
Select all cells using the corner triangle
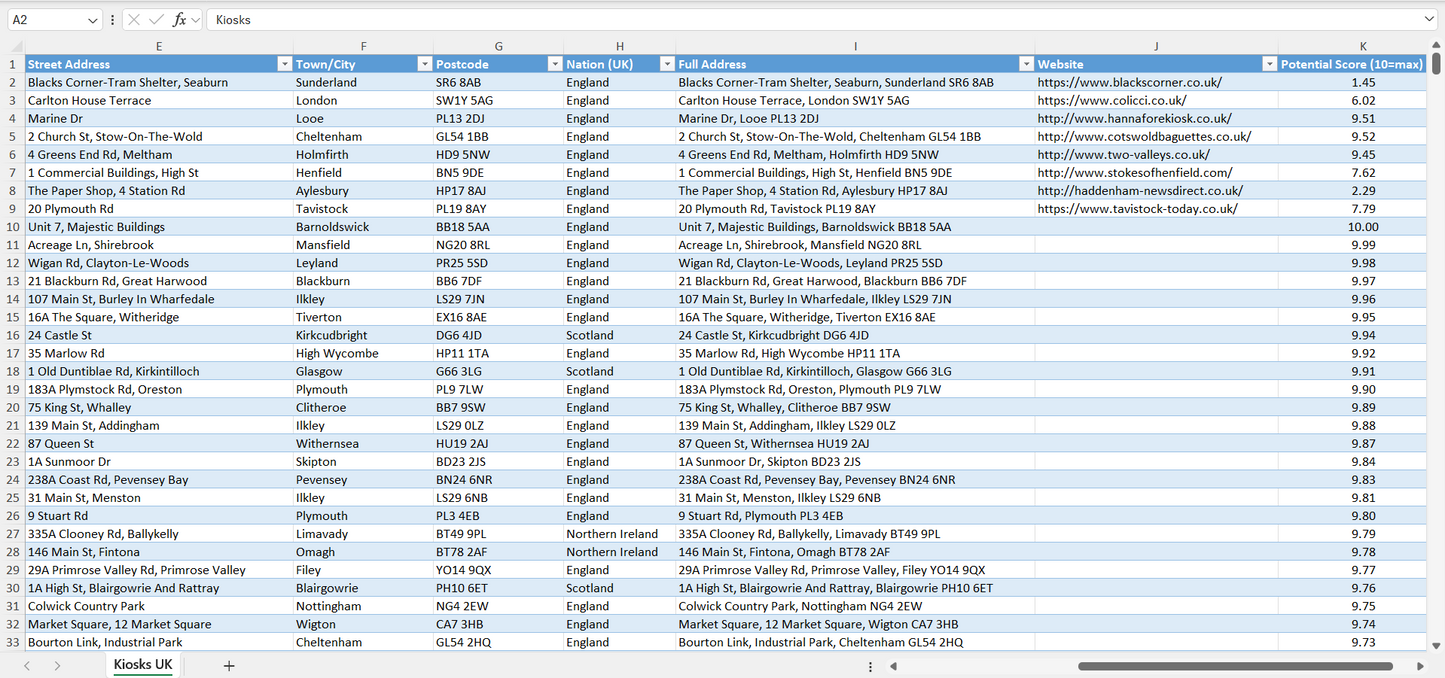(x=15, y=46)
